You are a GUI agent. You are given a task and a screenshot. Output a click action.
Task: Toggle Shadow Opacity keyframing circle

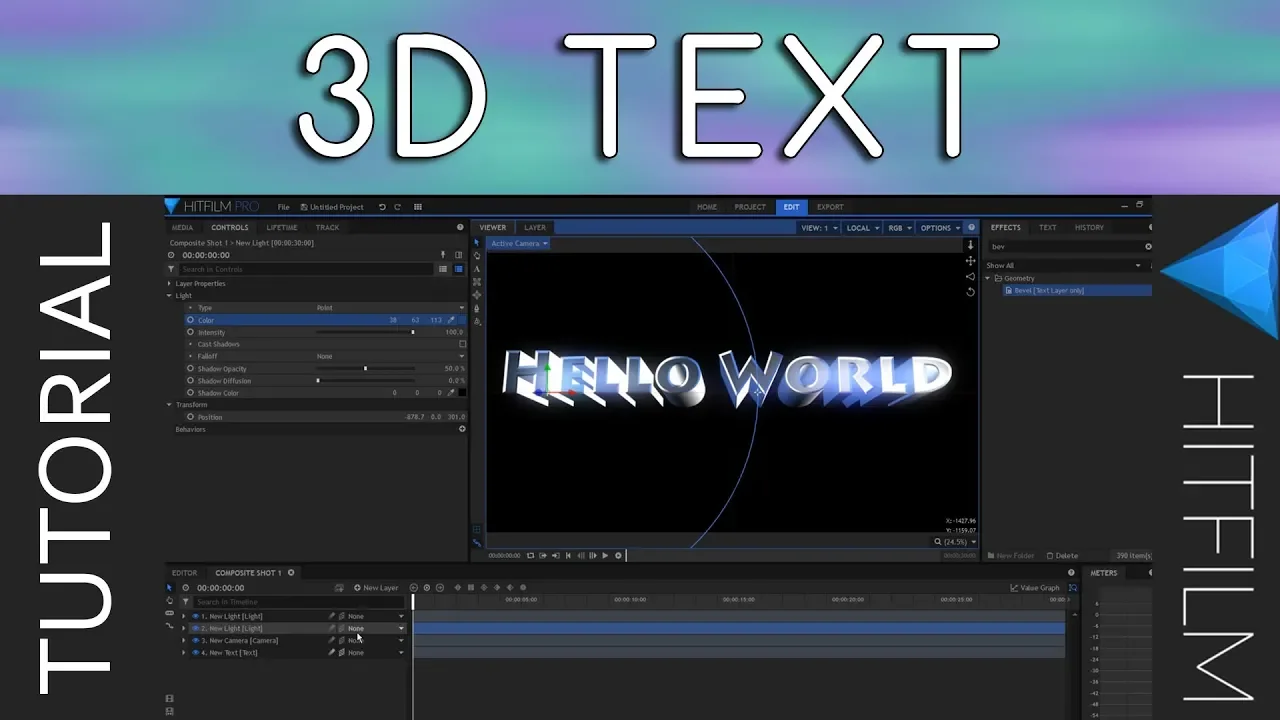[x=190, y=369]
